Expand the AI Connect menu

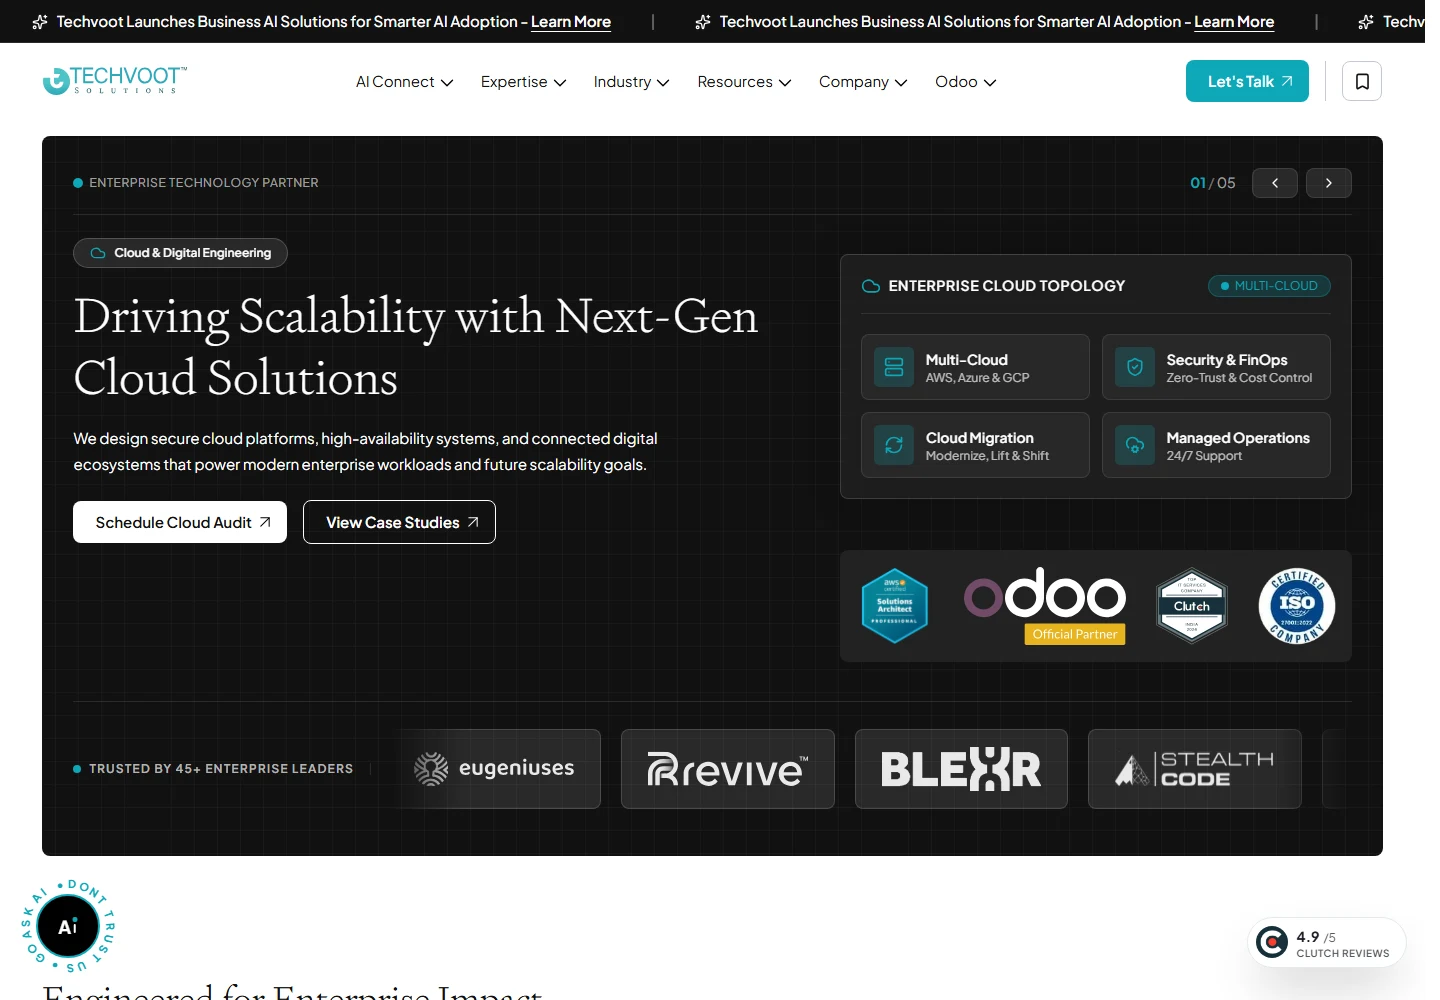[404, 82]
